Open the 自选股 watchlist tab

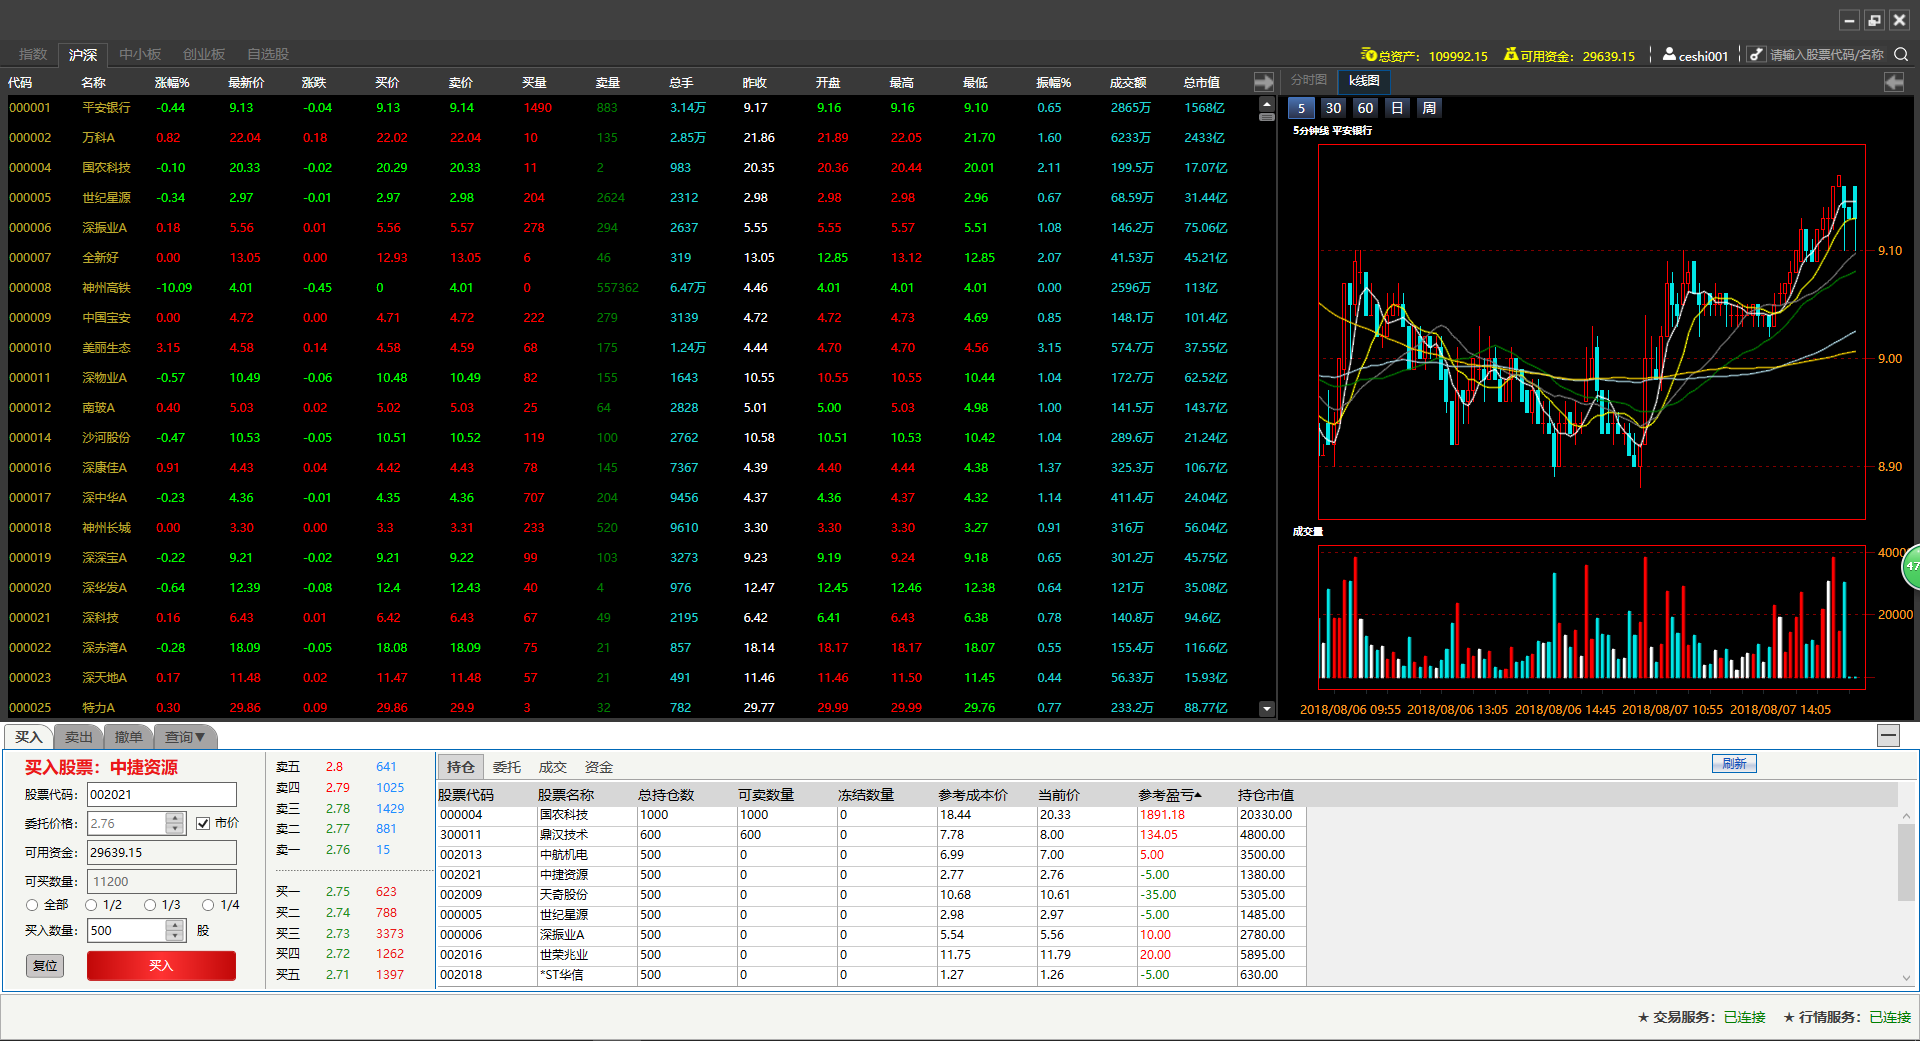tap(268, 54)
